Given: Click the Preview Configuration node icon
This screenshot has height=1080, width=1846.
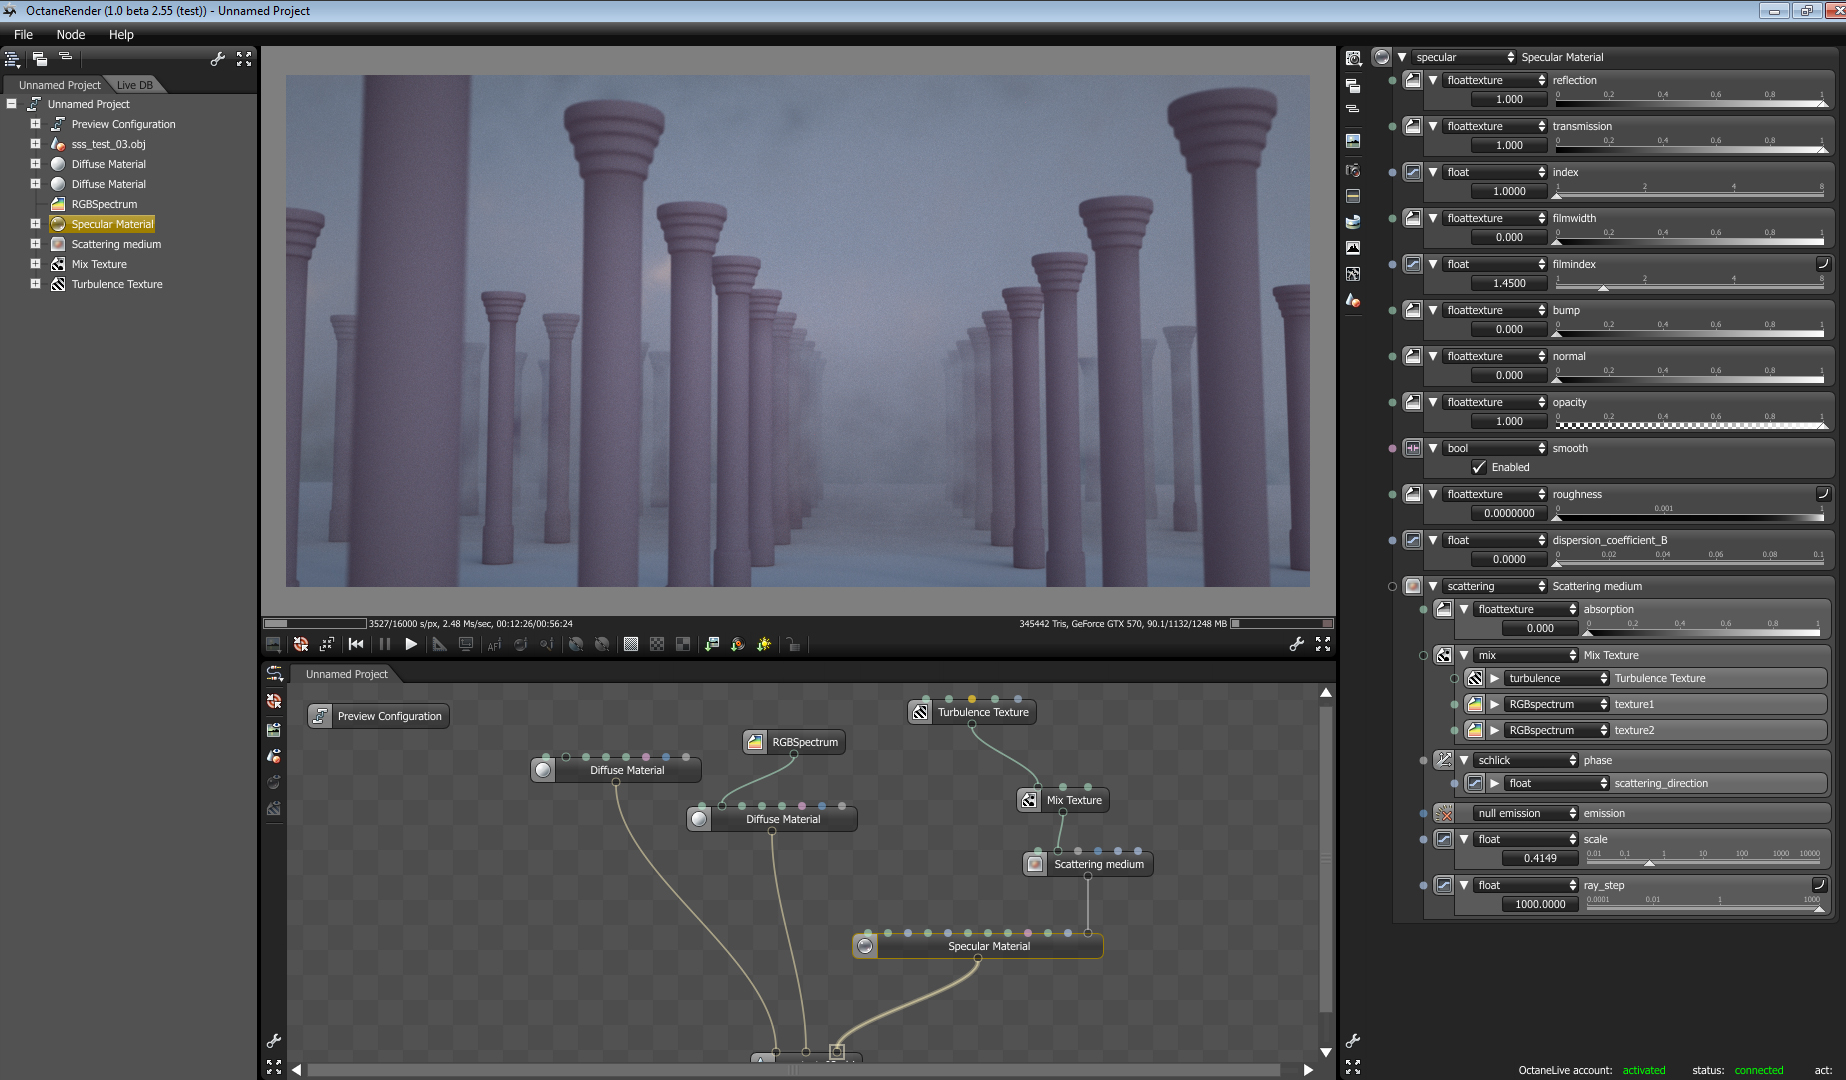Looking at the screenshot, I should click(x=320, y=716).
